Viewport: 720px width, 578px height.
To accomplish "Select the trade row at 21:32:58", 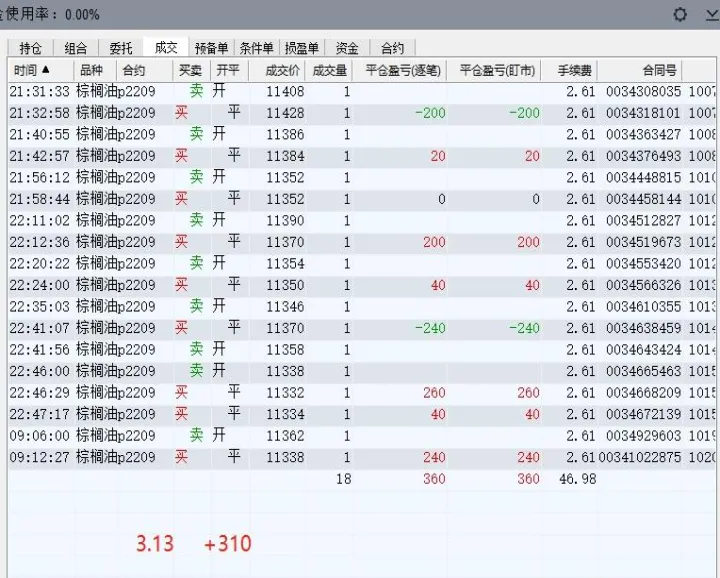I will pyautogui.click(x=361, y=113).
